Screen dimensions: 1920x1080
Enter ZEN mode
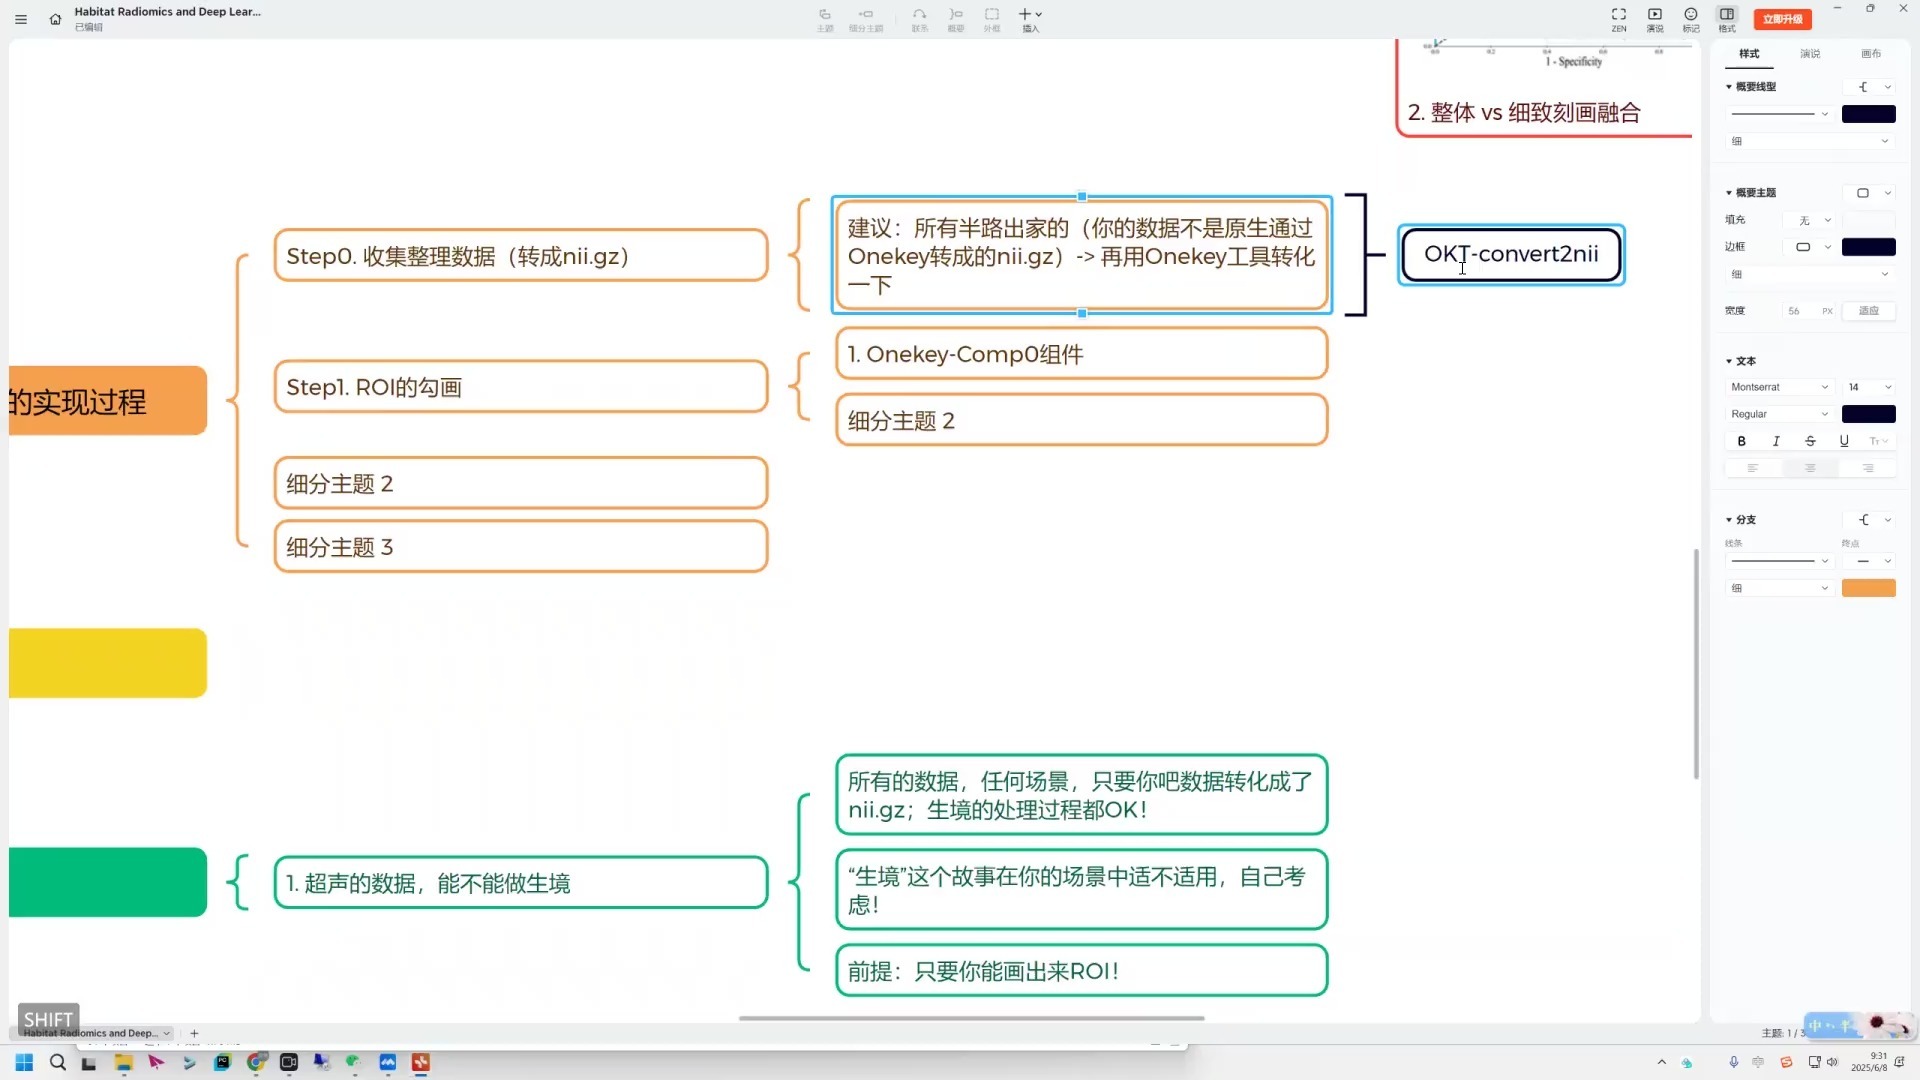click(1619, 19)
